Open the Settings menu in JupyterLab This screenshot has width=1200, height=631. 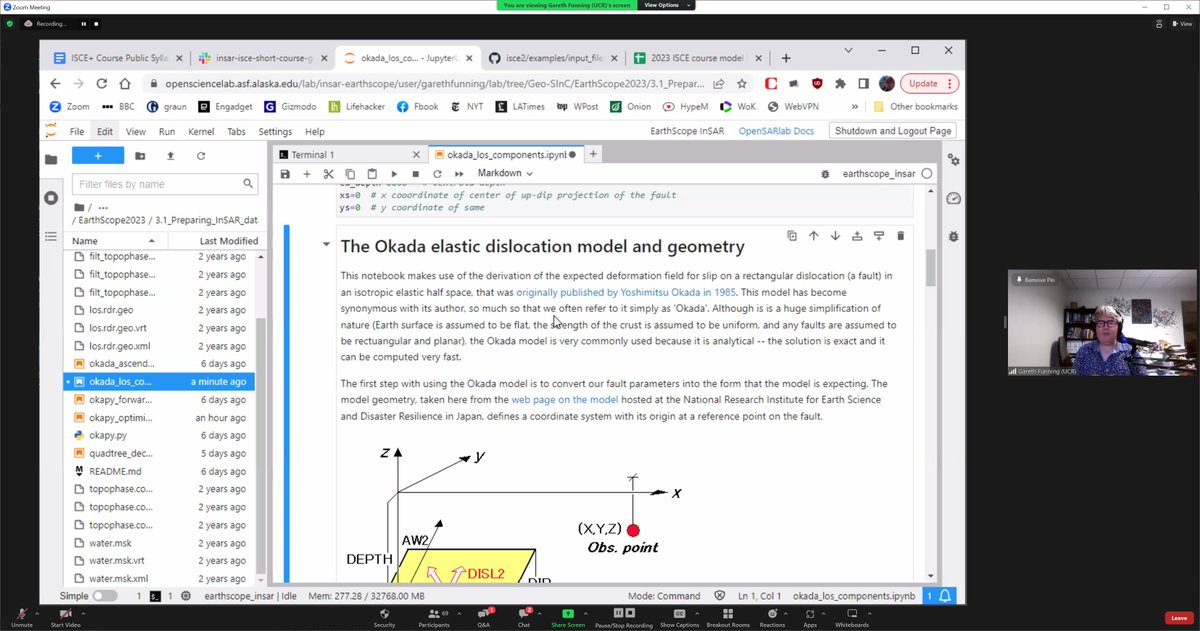275,131
